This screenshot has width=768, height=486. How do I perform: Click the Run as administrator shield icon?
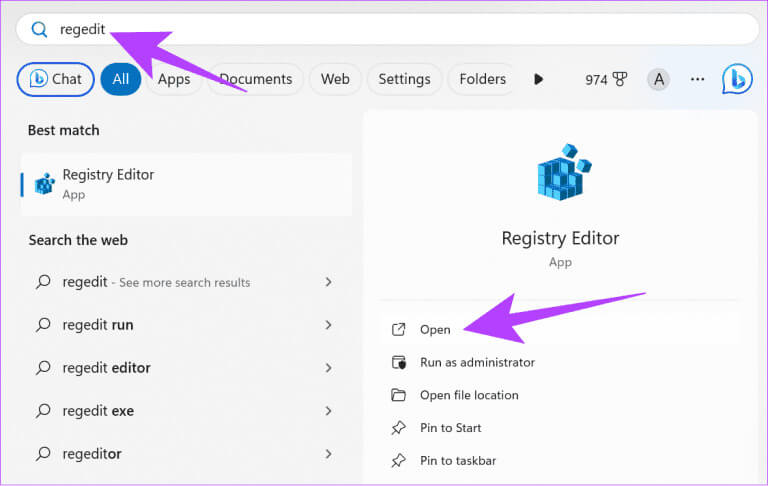coord(399,362)
